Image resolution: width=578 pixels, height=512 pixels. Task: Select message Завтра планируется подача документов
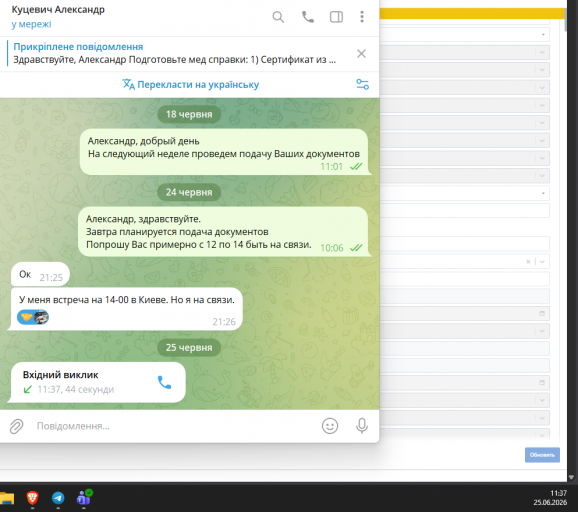223,232
